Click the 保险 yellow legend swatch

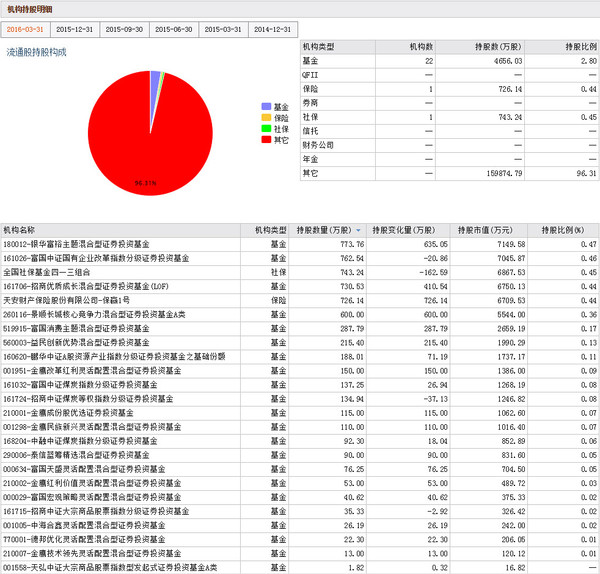tap(265, 117)
